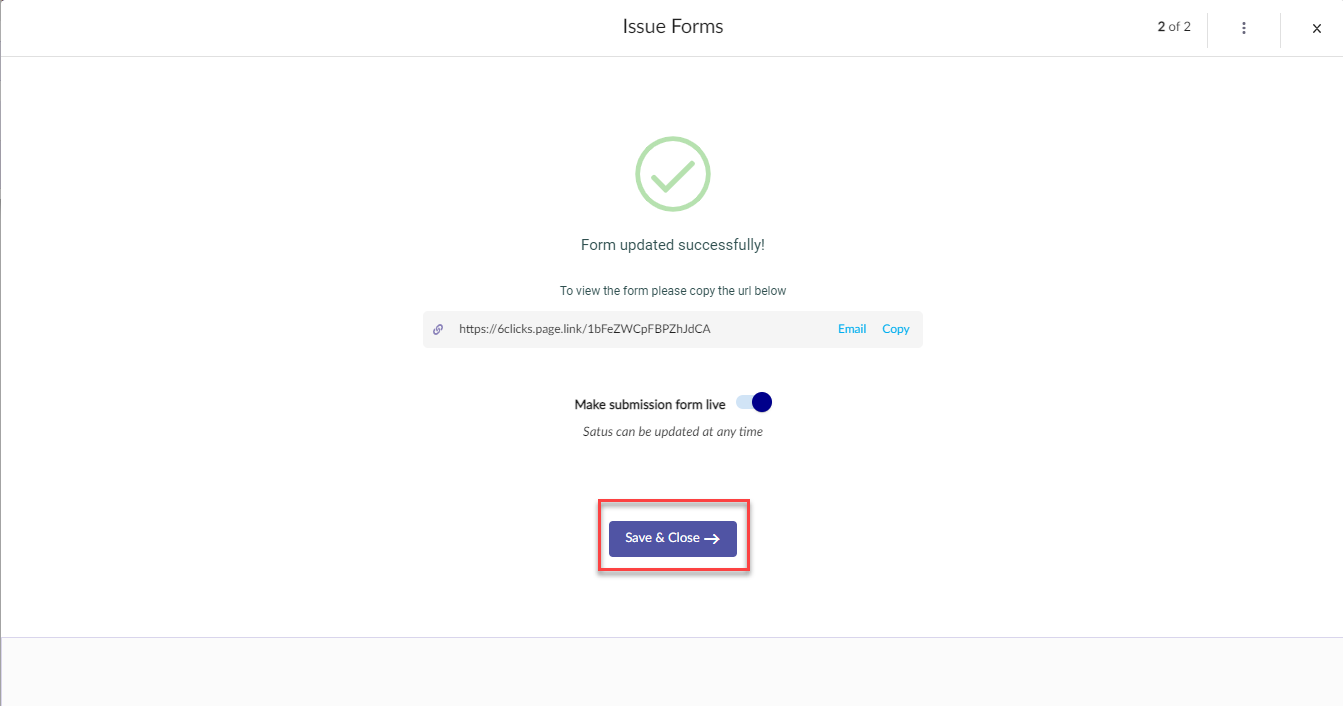This screenshot has height=706, width=1343.
Task: Disable the Make submission form live toggle
Action: tap(754, 403)
